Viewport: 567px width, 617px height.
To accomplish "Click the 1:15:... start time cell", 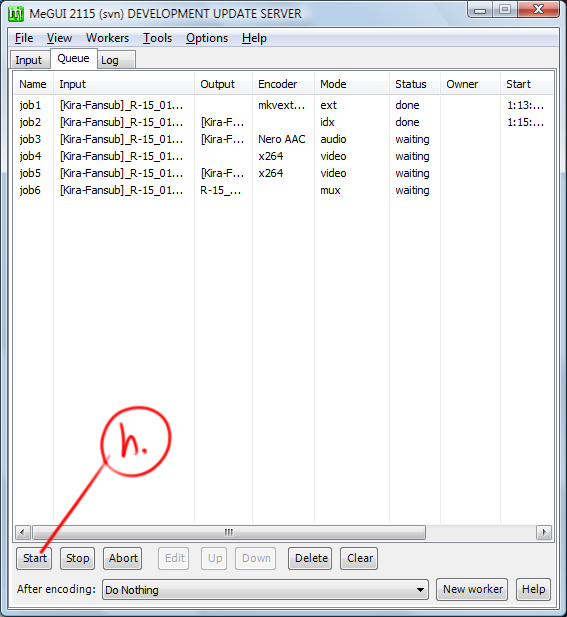I will click(526, 122).
